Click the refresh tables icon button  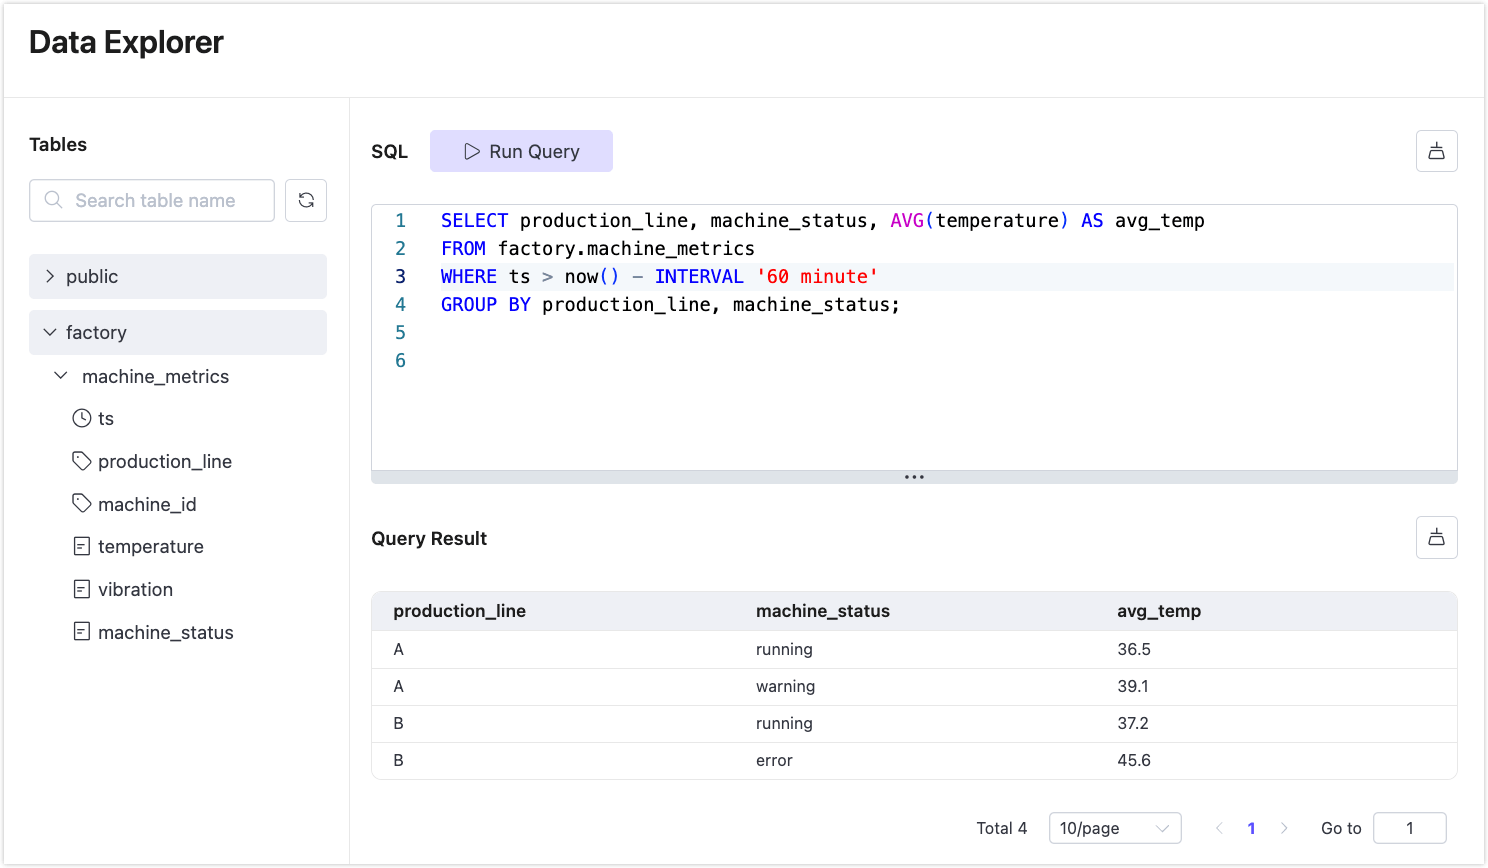[306, 200]
